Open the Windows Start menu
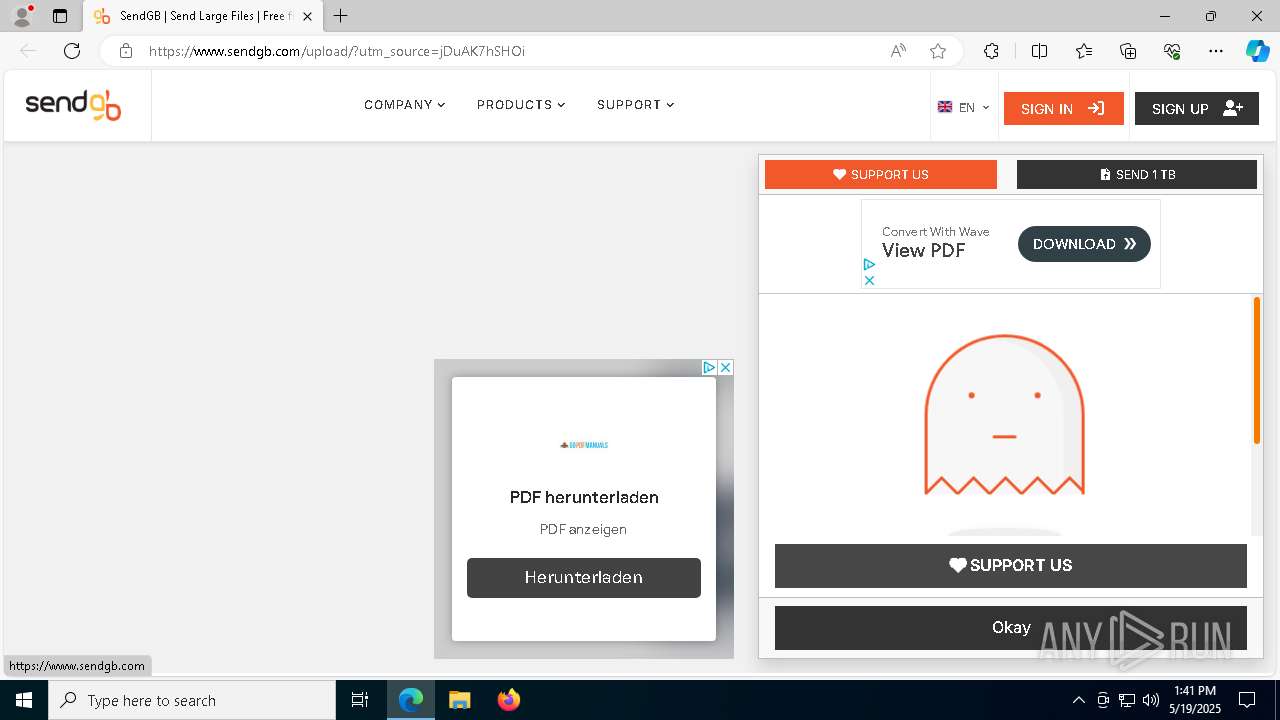This screenshot has height=720, width=1280. coord(24,700)
